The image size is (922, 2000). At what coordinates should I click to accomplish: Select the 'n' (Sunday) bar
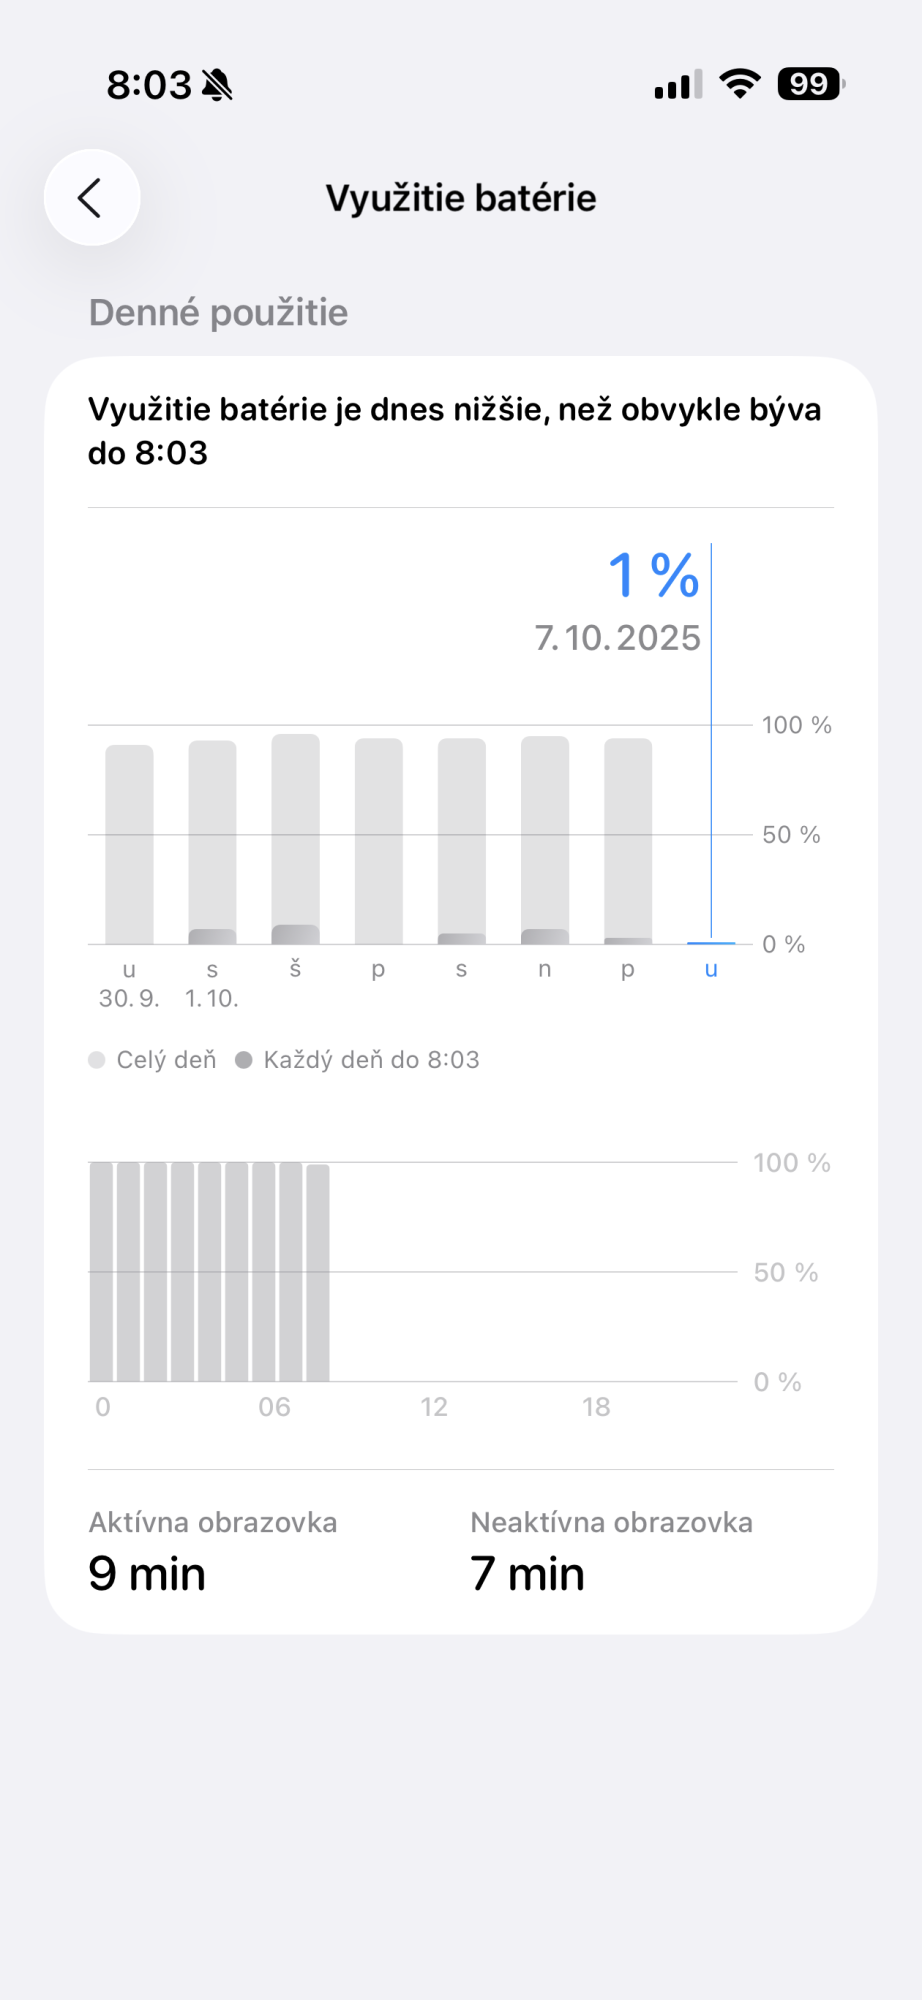click(x=545, y=840)
